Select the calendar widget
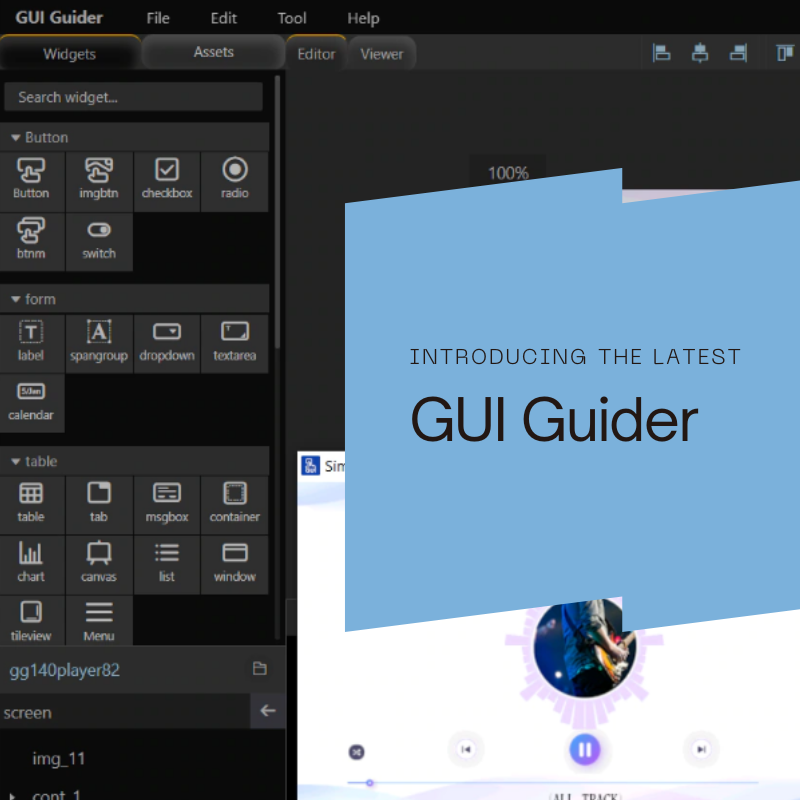800x800 pixels. (32, 403)
